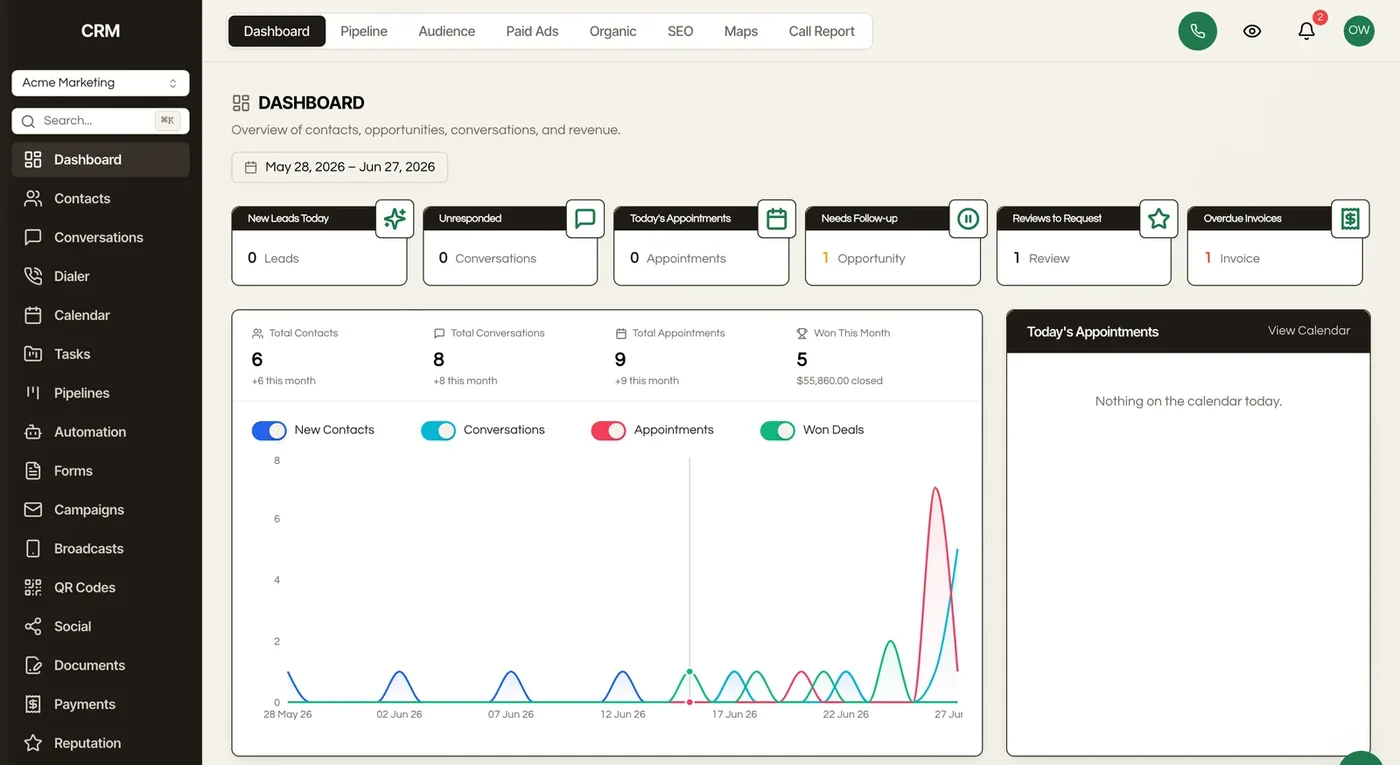Toggle the Appointments chart series

click(608, 430)
